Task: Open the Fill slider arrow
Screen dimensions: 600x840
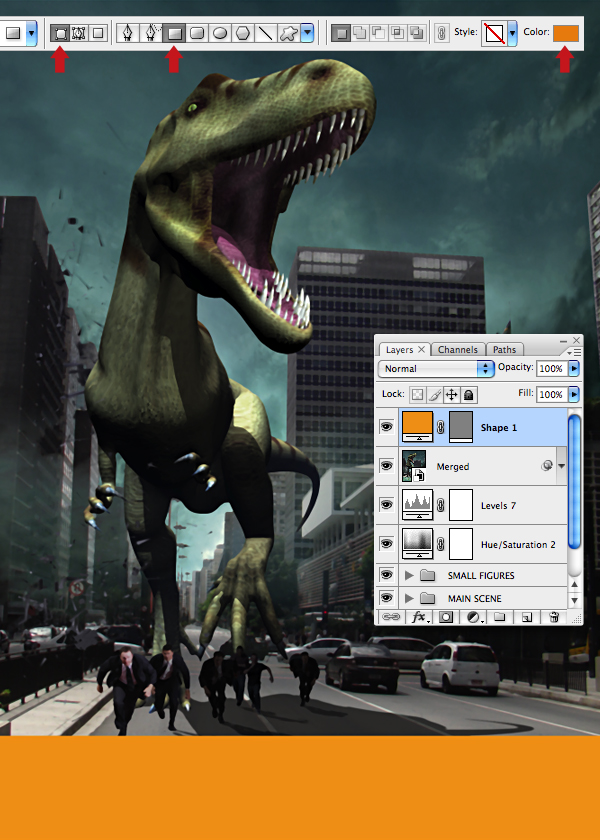Action: (574, 394)
